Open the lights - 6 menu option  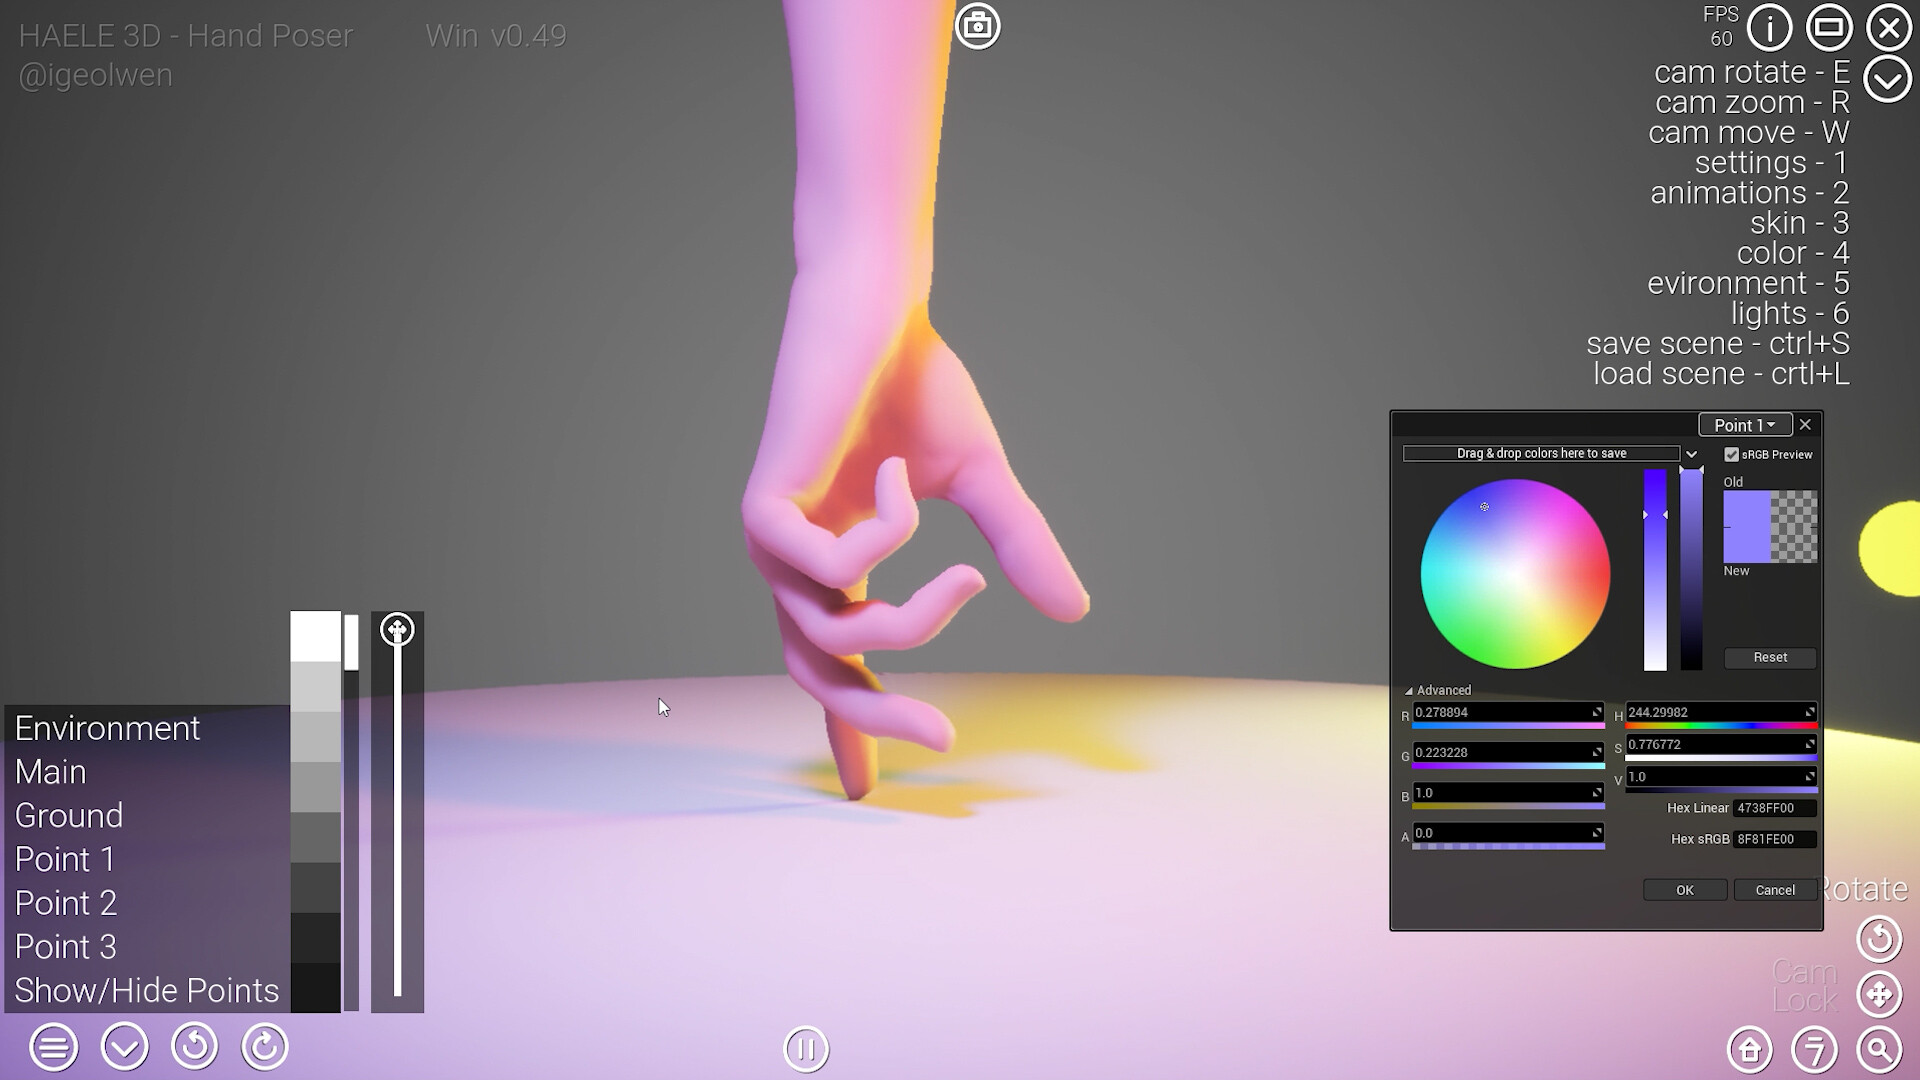click(x=1789, y=313)
